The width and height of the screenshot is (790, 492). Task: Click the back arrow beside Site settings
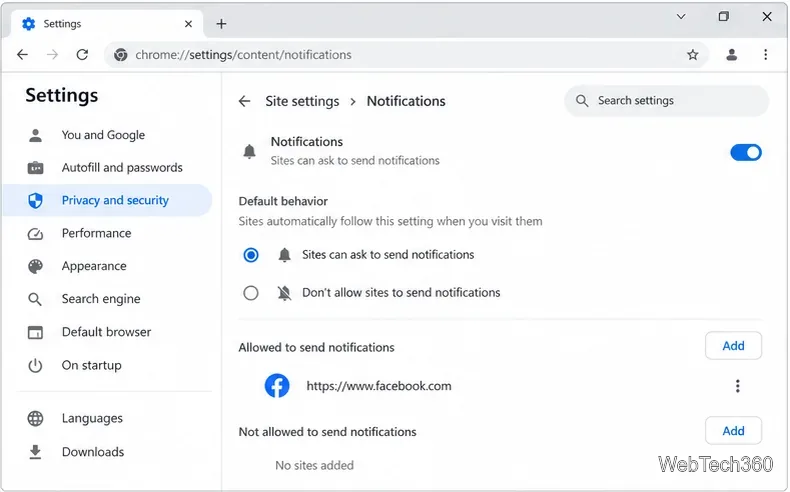tap(244, 101)
